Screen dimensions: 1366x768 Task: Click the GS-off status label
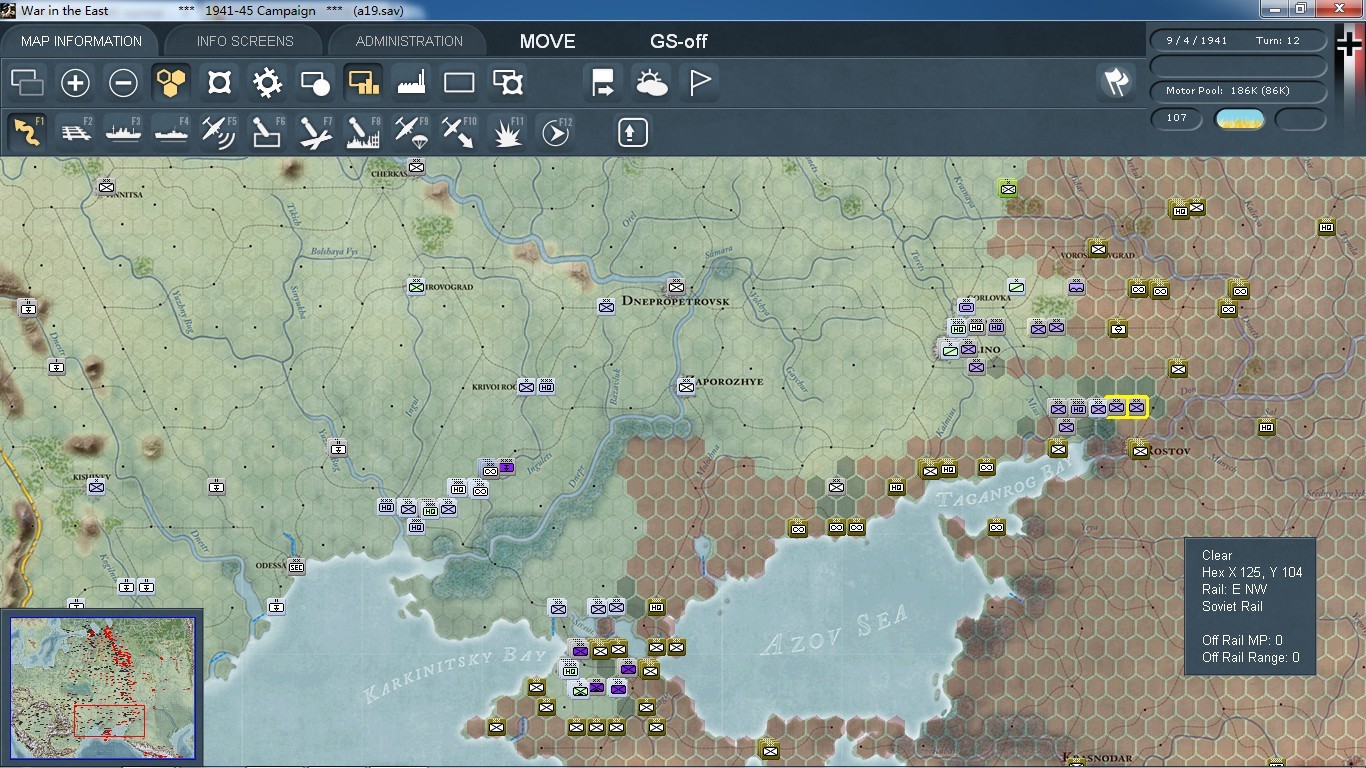679,41
